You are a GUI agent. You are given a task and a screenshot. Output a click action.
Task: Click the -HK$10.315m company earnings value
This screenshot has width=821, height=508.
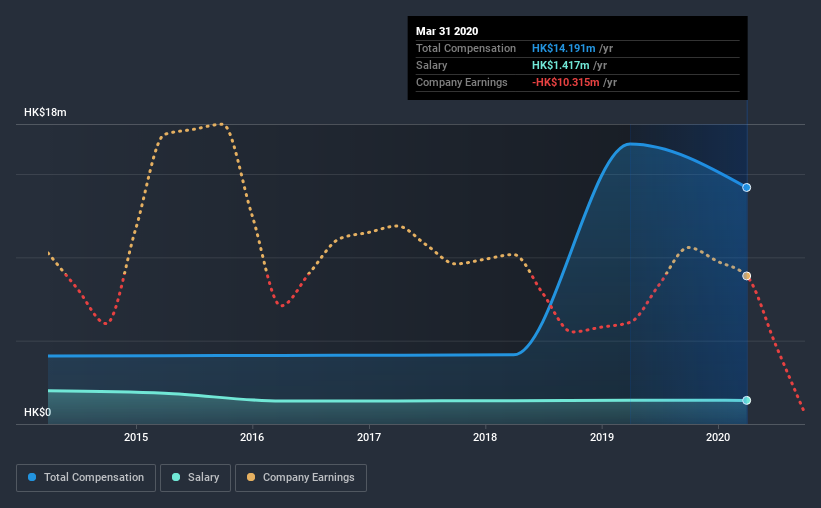[565, 82]
